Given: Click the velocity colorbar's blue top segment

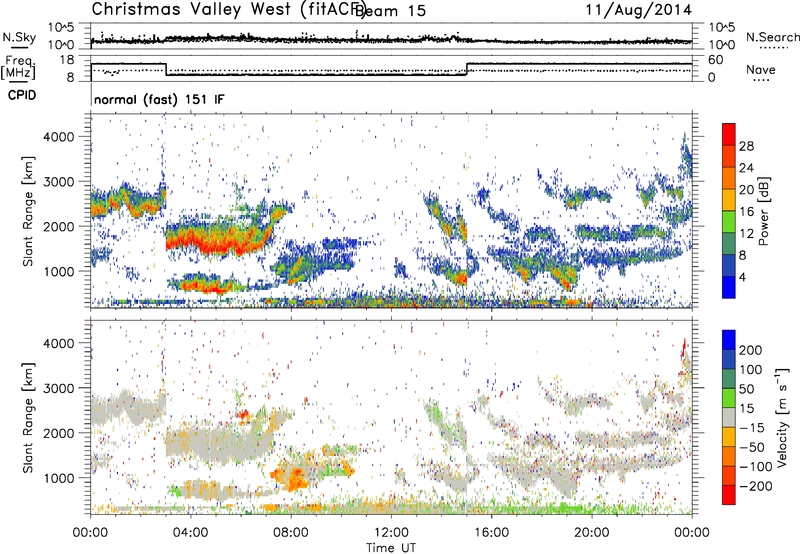Looking at the screenshot, I should (x=729, y=340).
